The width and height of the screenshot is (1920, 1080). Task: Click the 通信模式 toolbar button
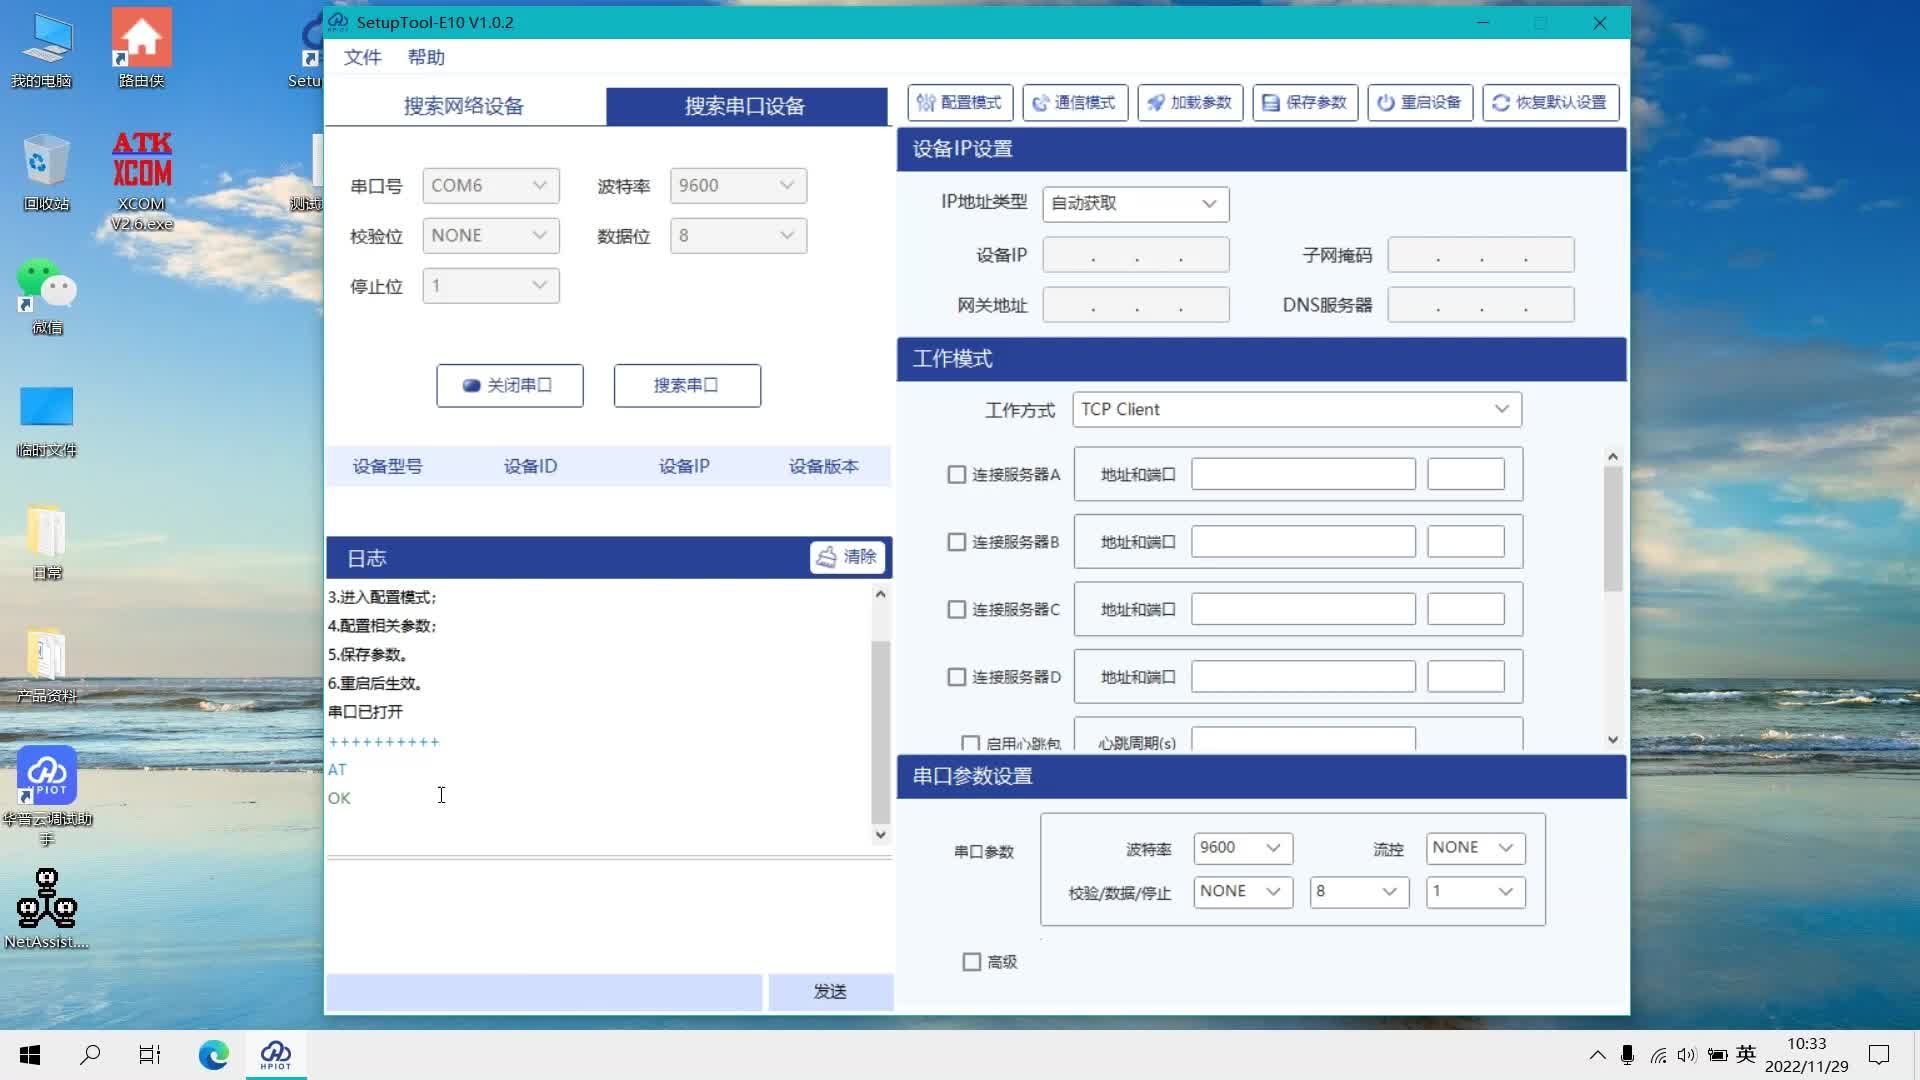(x=1075, y=102)
